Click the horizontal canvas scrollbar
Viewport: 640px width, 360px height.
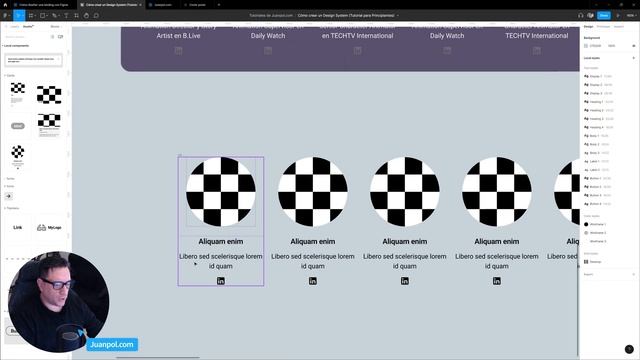(x=158, y=358)
